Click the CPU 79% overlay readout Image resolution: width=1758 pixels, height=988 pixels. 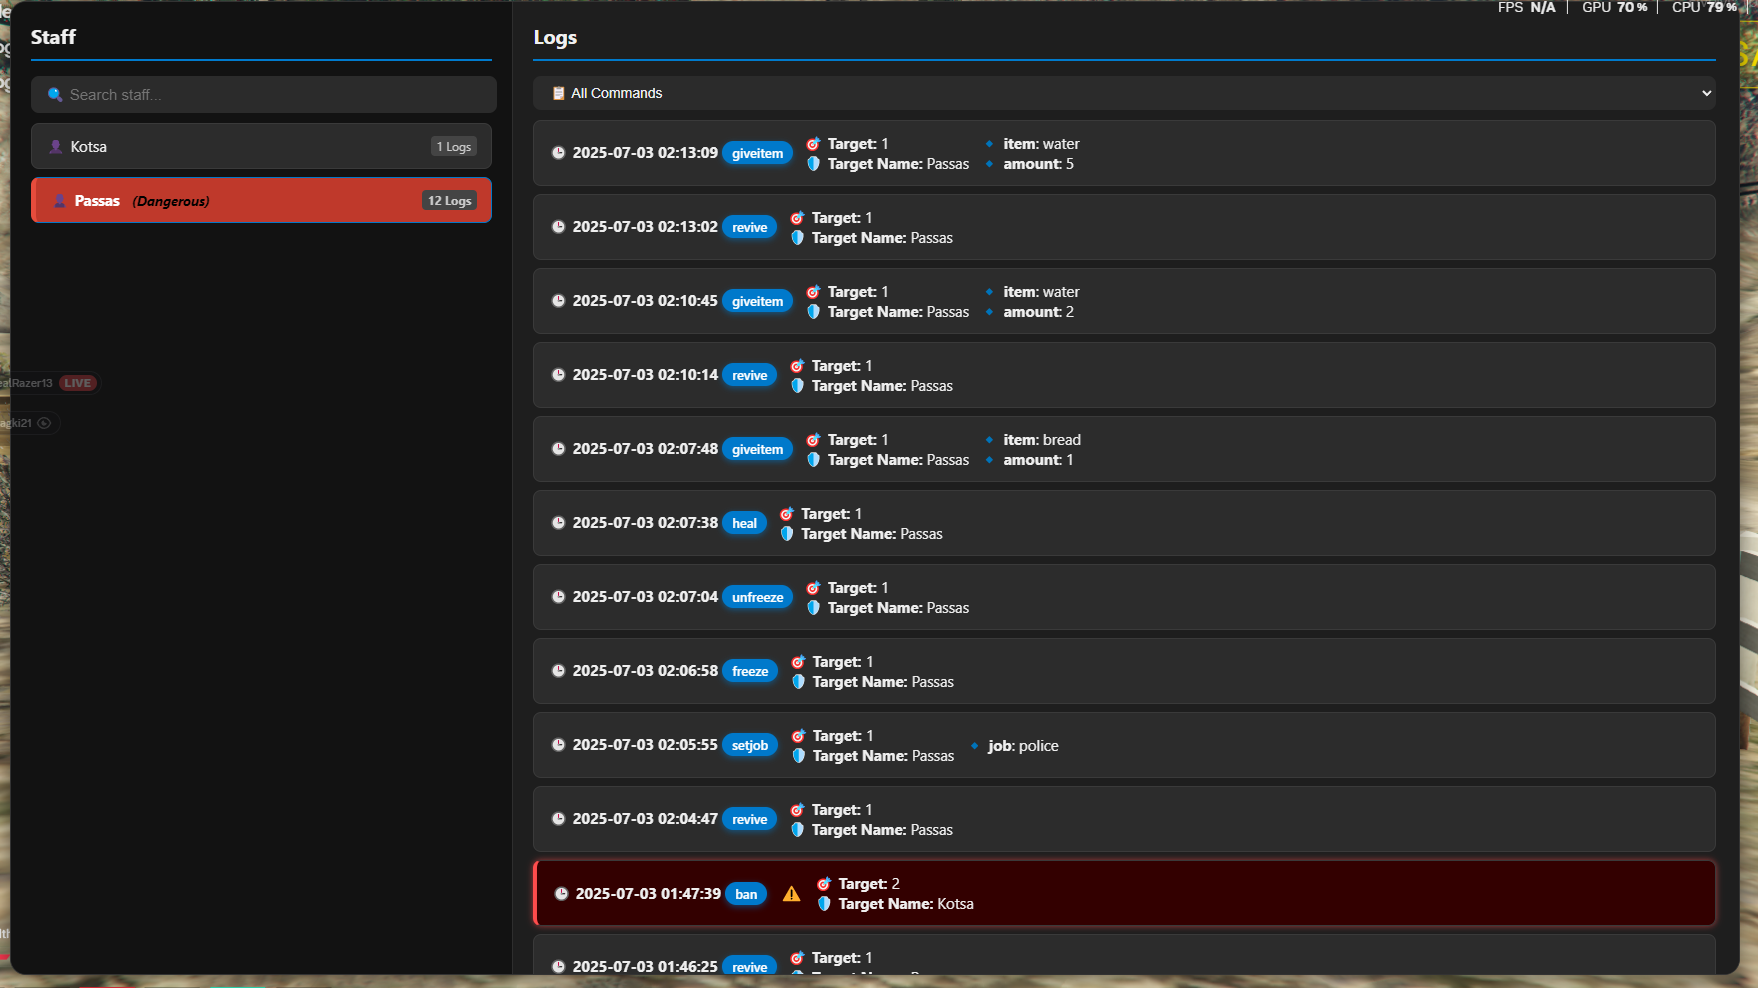(x=1704, y=7)
